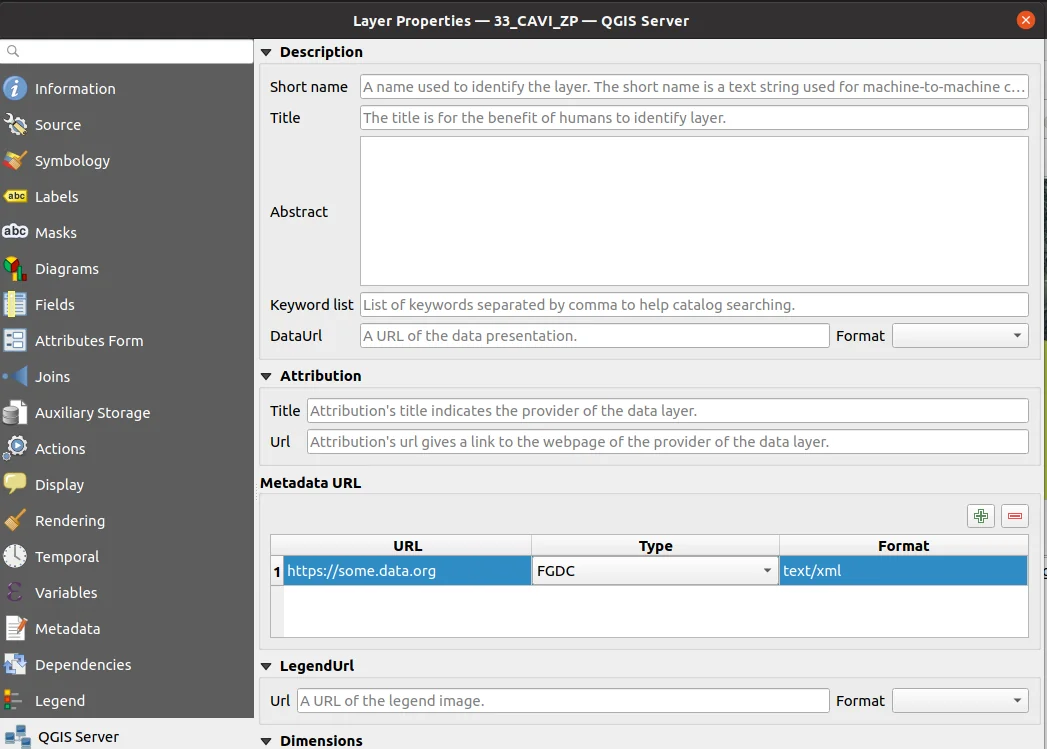1047x749 pixels.
Task: Click the Keyword list text field
Action: coord(693,304)
